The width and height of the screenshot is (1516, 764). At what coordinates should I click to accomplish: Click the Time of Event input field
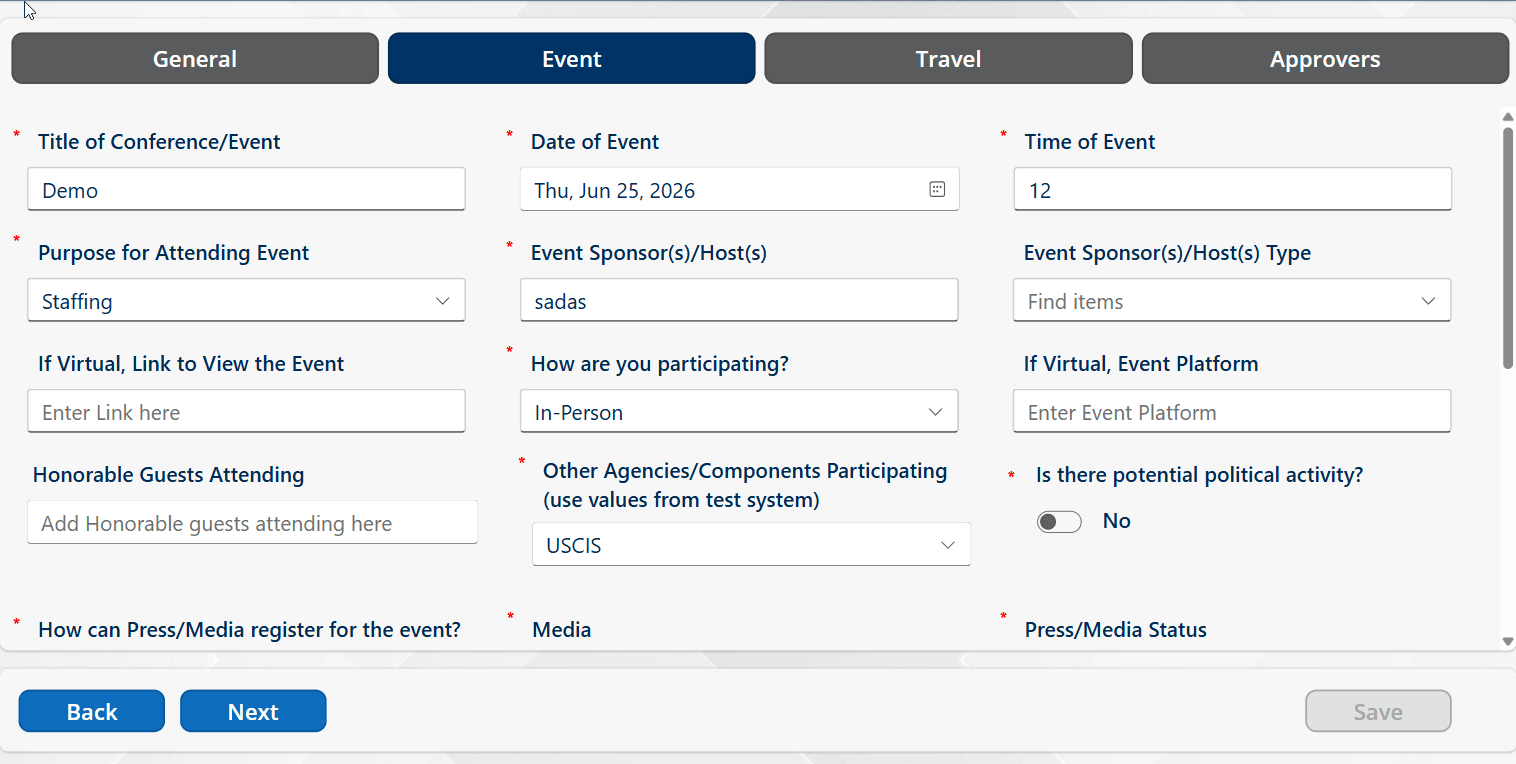click(x=1233, y=190)
